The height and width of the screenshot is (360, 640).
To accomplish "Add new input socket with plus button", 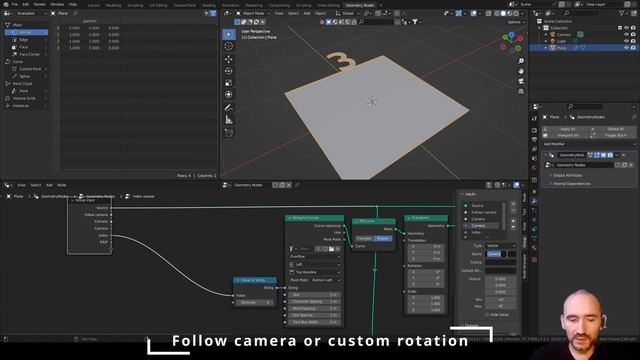I will point(513,204).
